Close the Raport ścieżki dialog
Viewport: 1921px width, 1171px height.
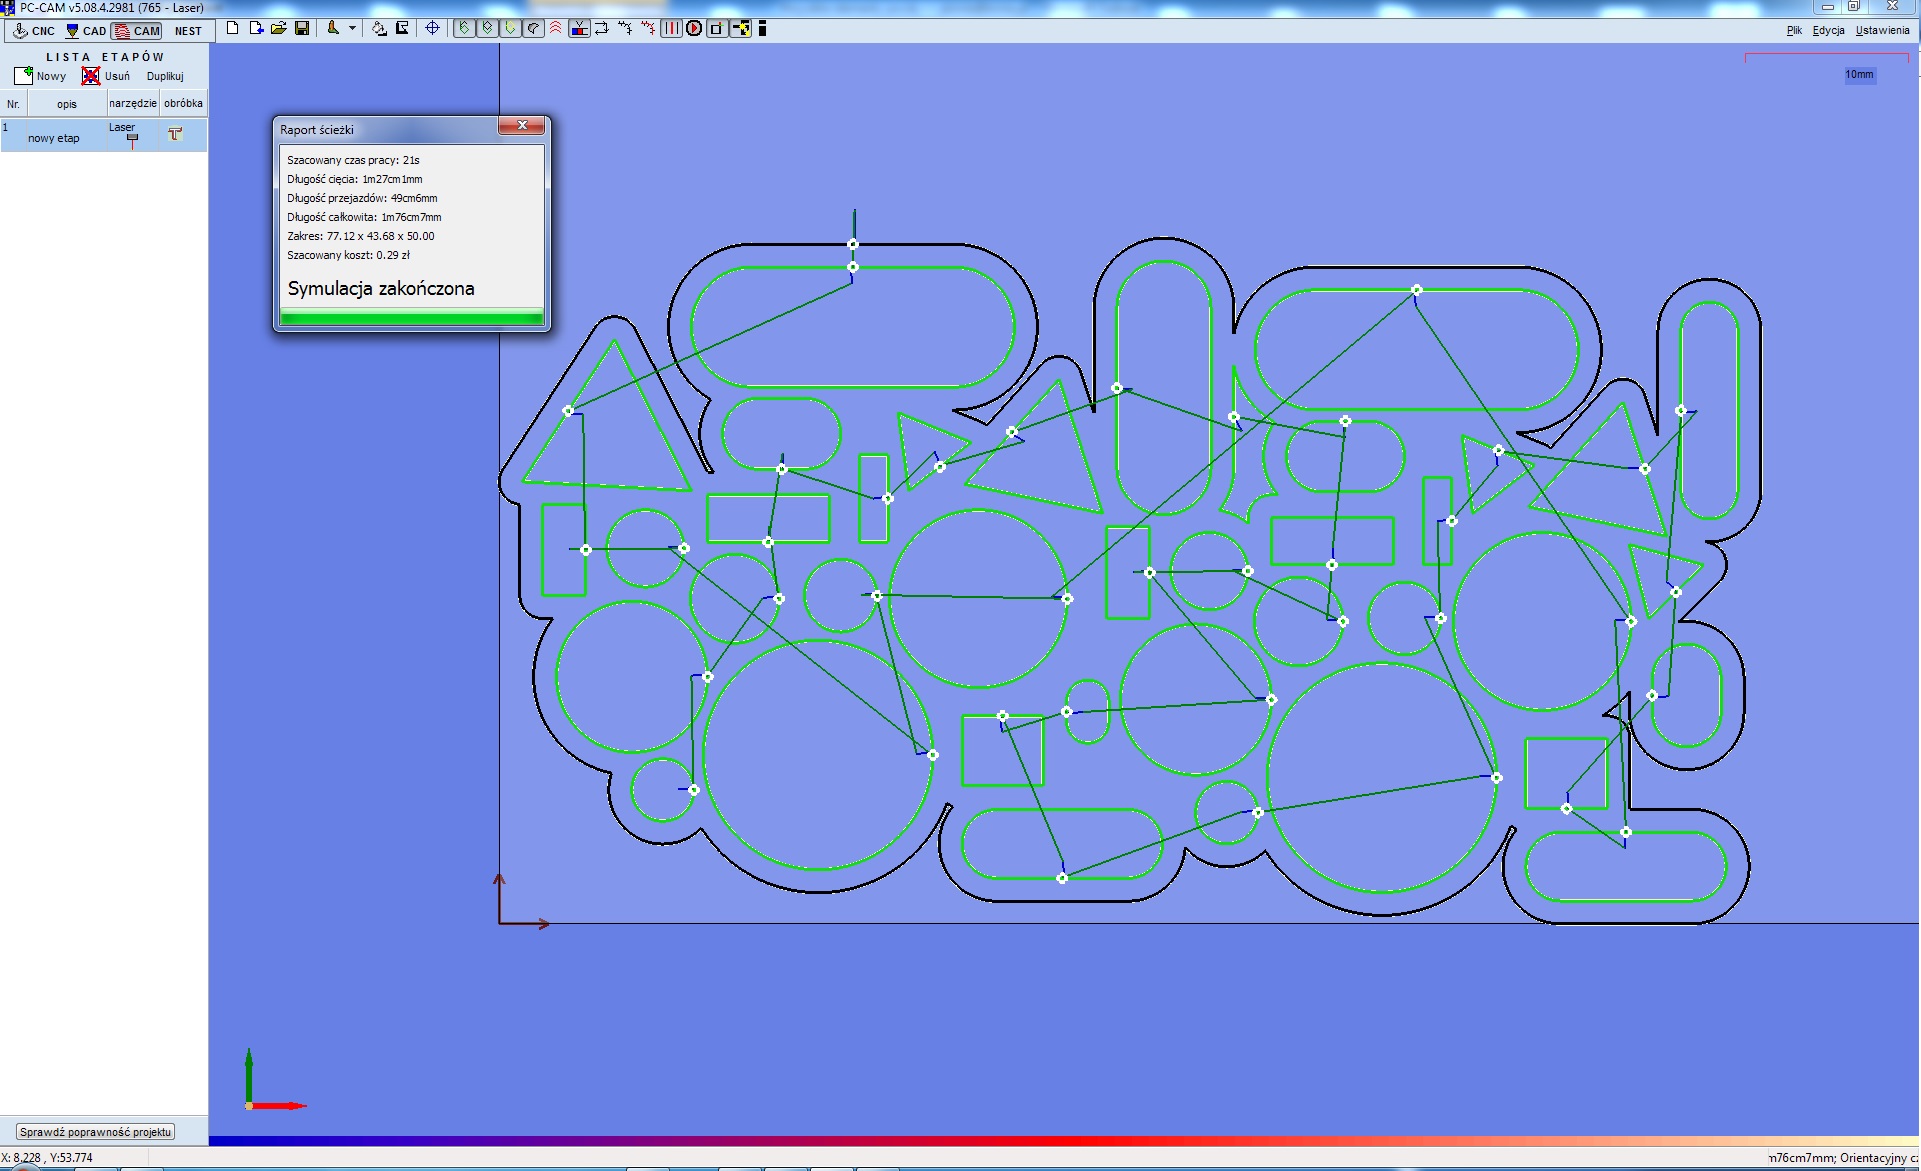point(522,125)
